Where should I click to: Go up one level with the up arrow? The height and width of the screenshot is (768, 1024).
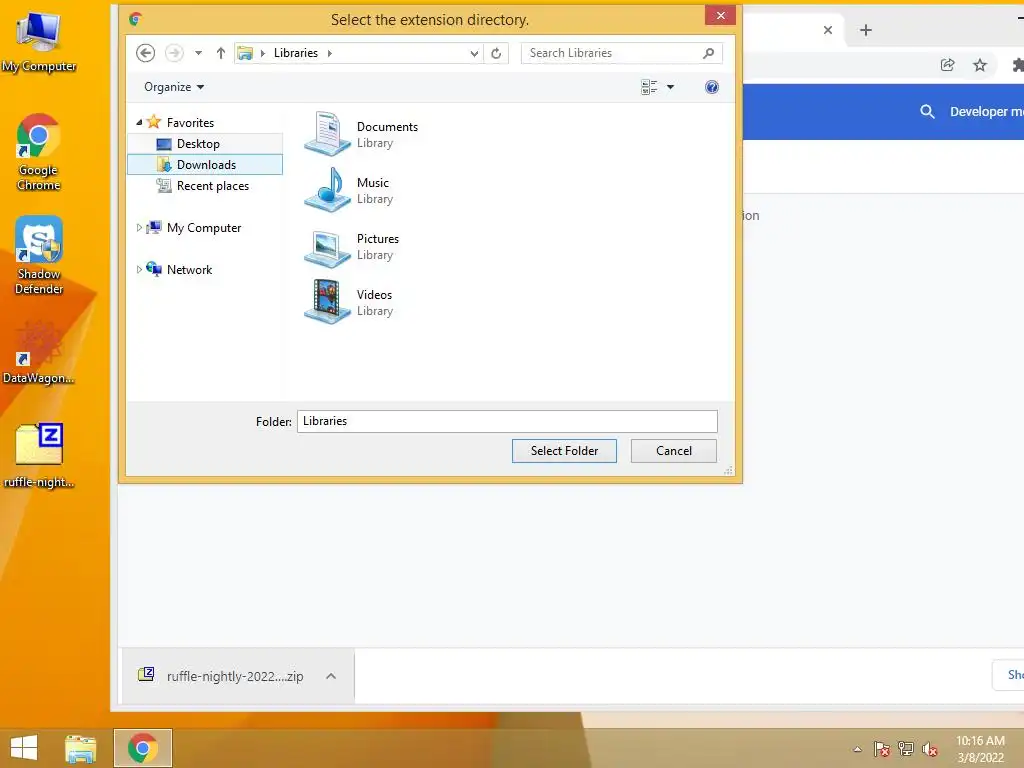click(221, 53)
